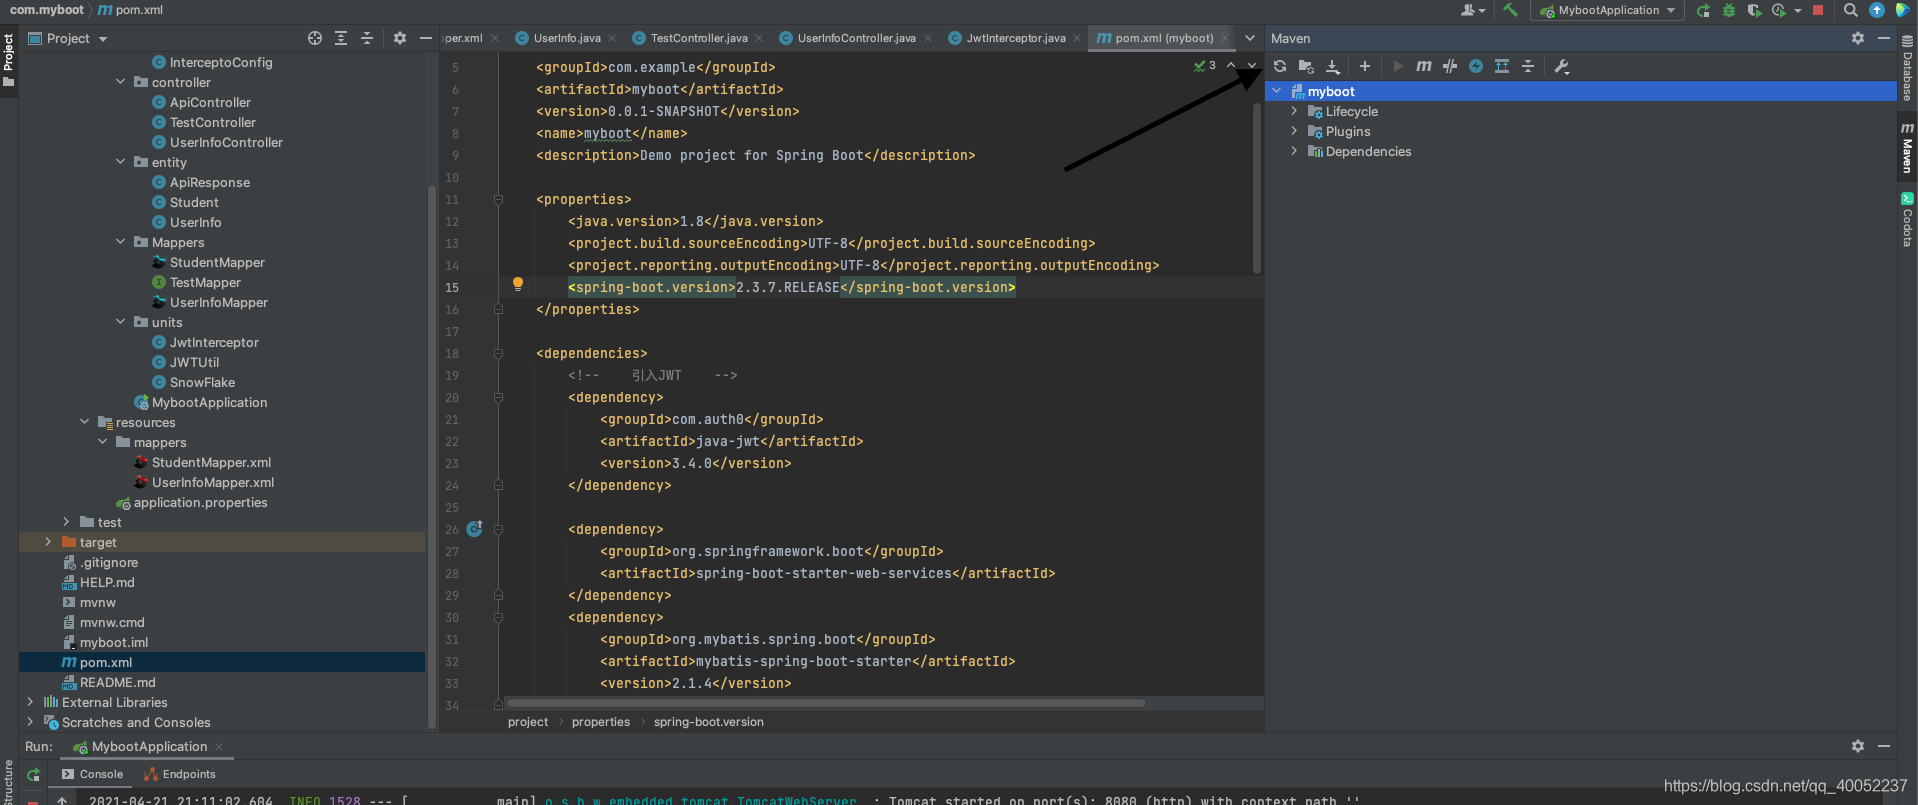Collapse the controller package
1918x805 pixels.
[x=121, y=82]
